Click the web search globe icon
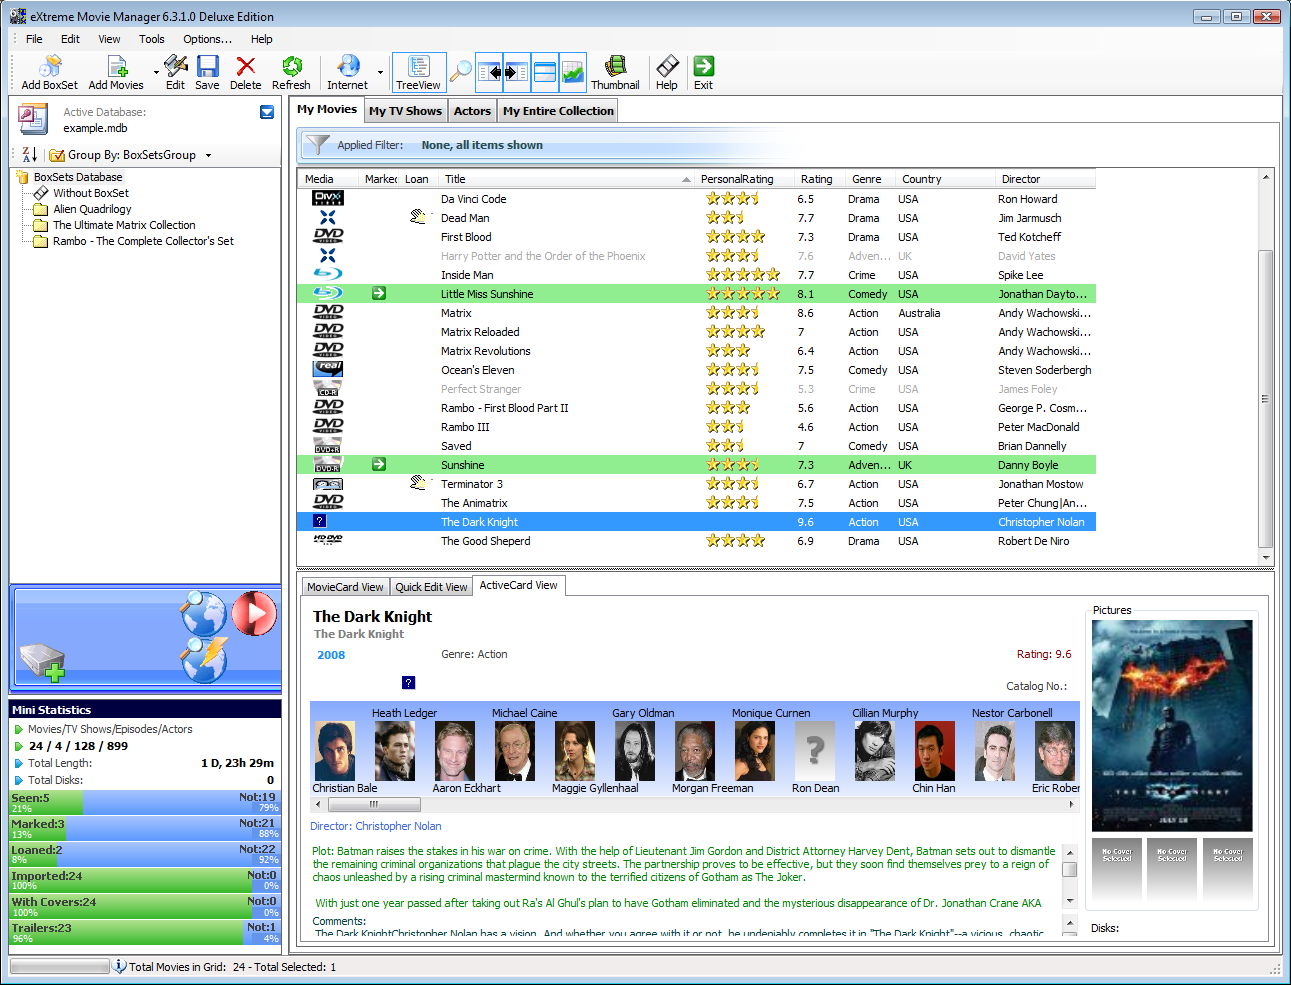 (x=204, y=613)
